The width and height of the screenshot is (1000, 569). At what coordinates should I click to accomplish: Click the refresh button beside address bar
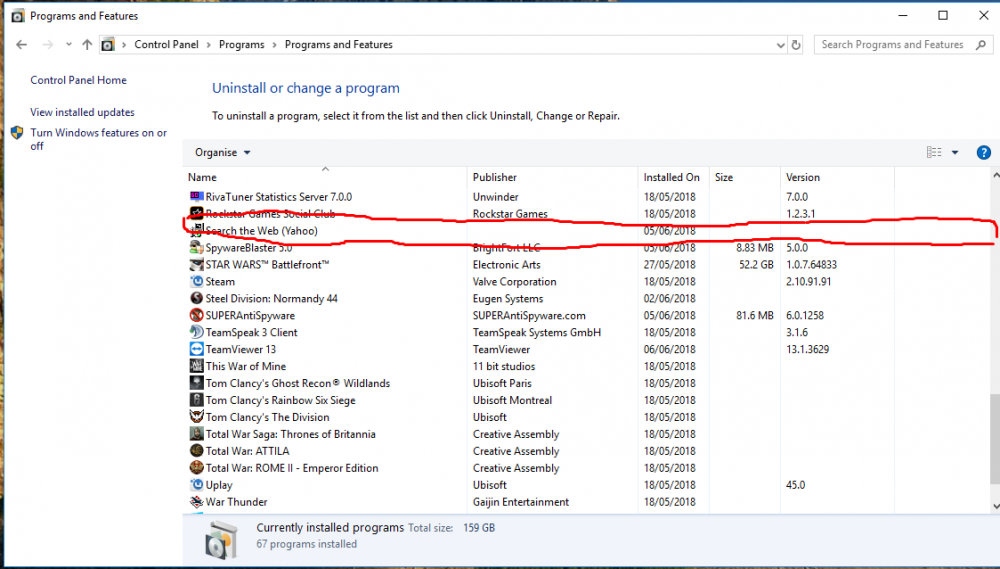(796, 45)
